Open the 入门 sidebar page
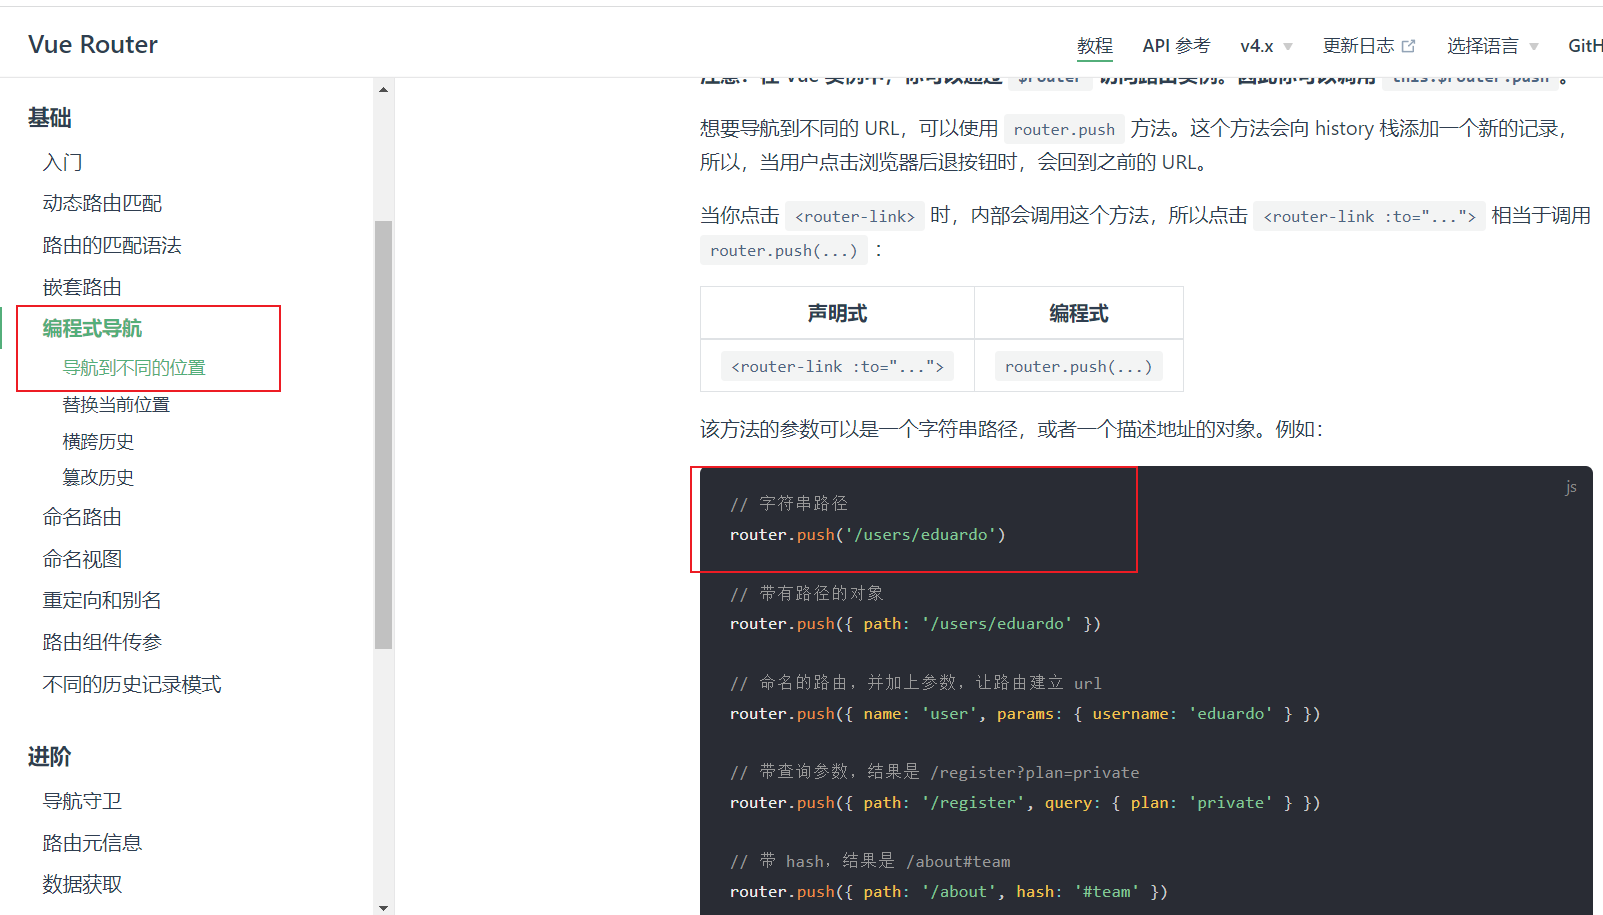The height and width of the screenshot is (915, 1603). [63, 162]
